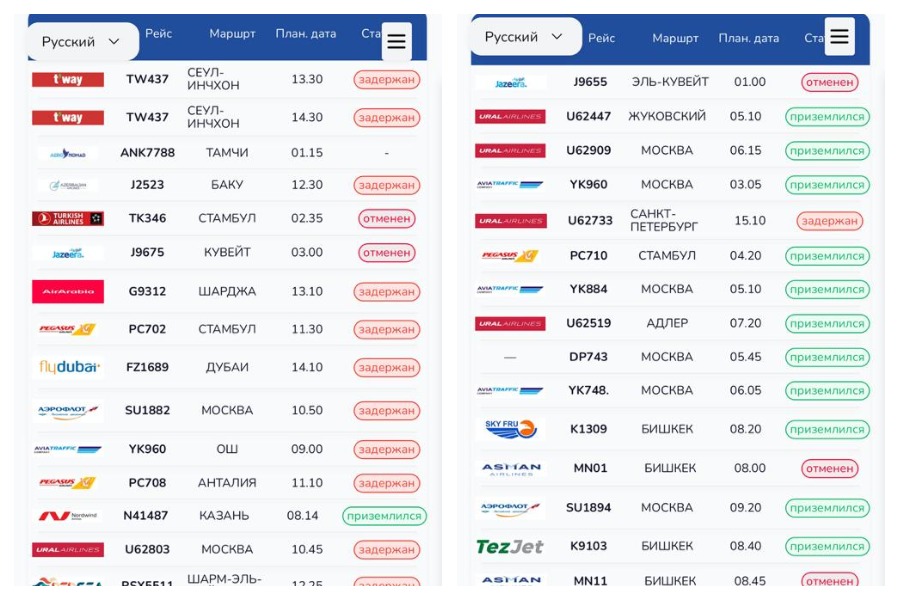The height and width of the screenshot is (600, 900).
Task: Click the flydubai airline logo
Action: click(68, 367)
